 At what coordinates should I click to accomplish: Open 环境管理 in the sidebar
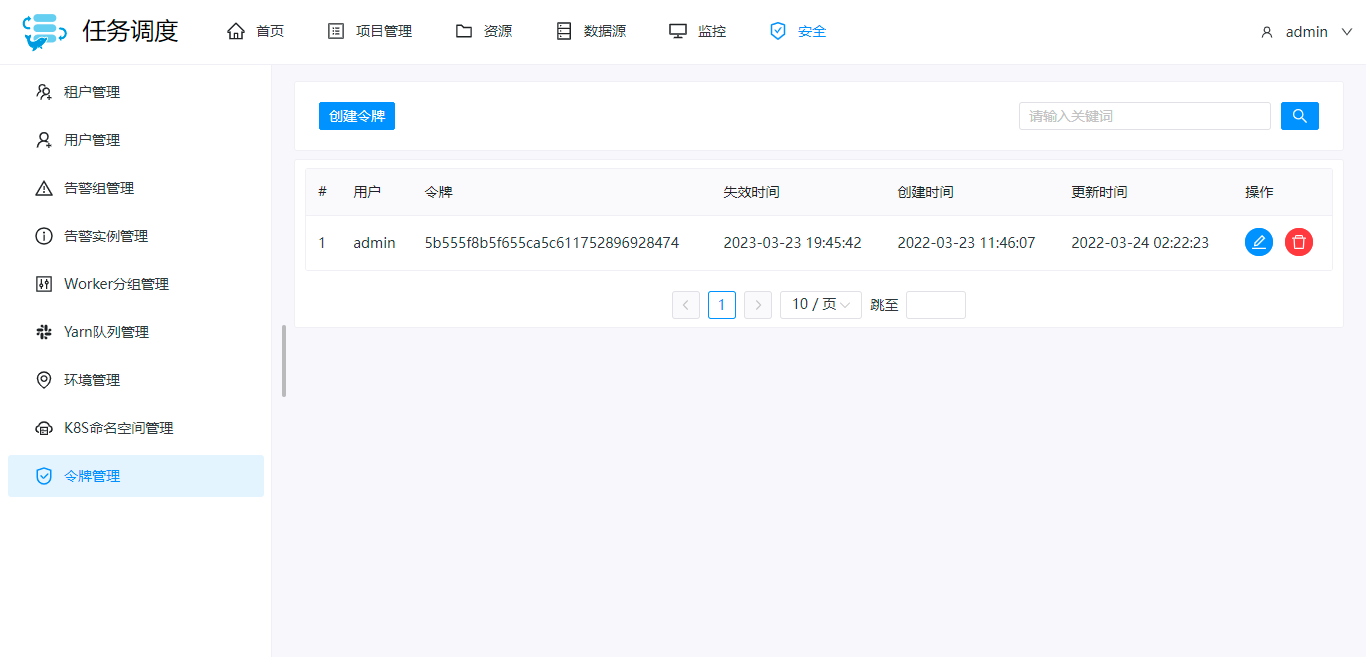coord(92,380)
